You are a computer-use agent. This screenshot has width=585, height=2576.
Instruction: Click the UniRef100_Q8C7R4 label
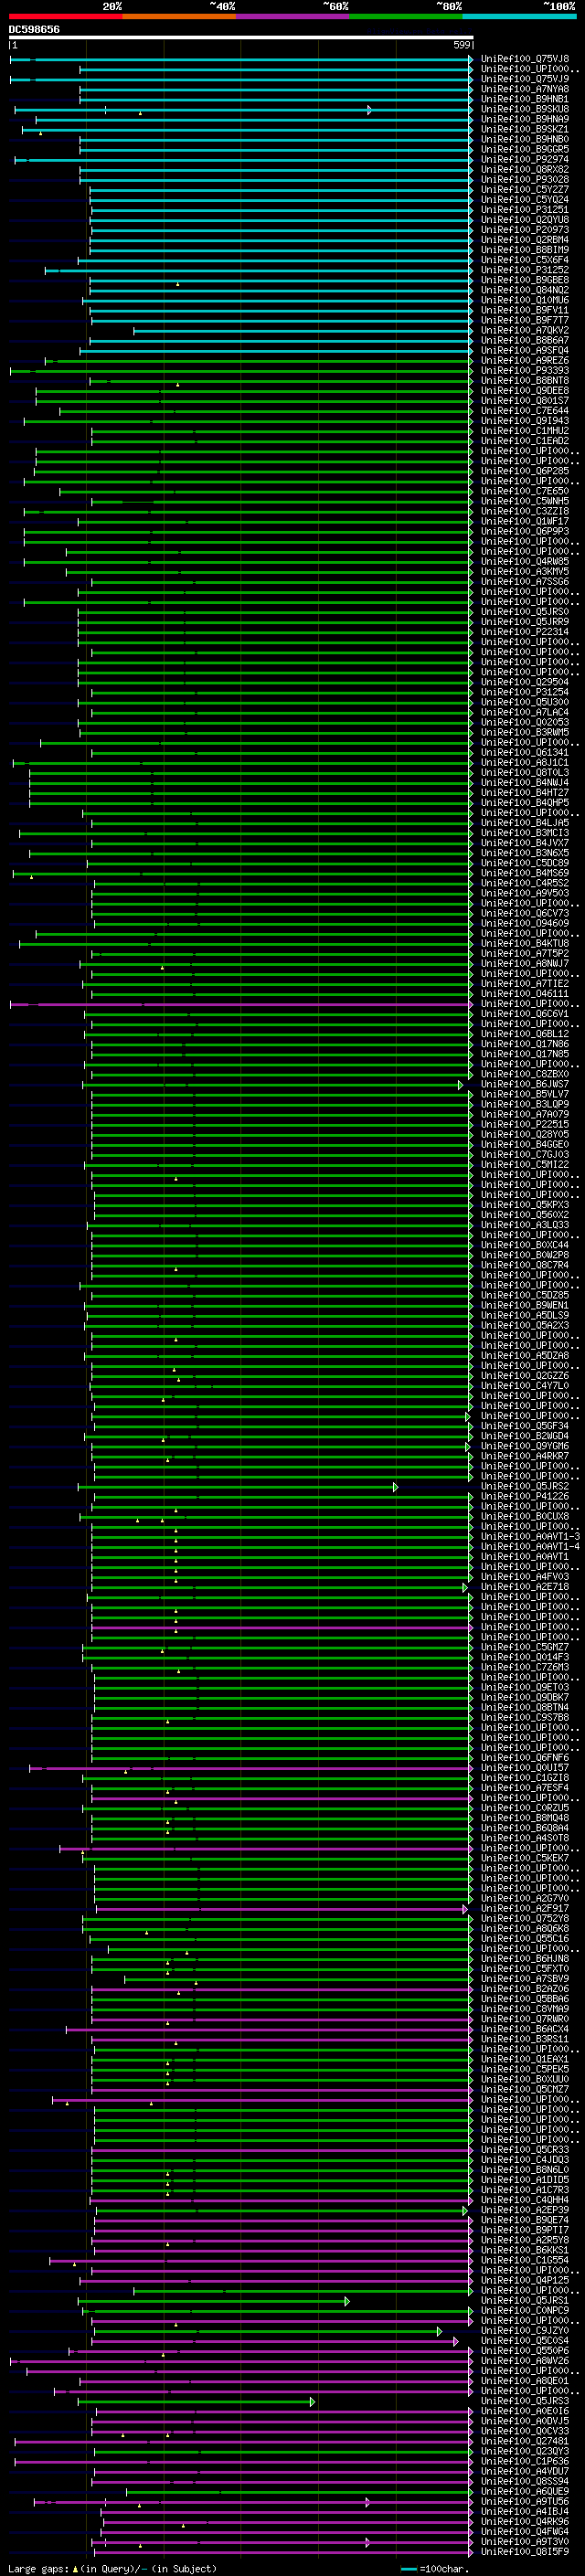pos(525,1266)
